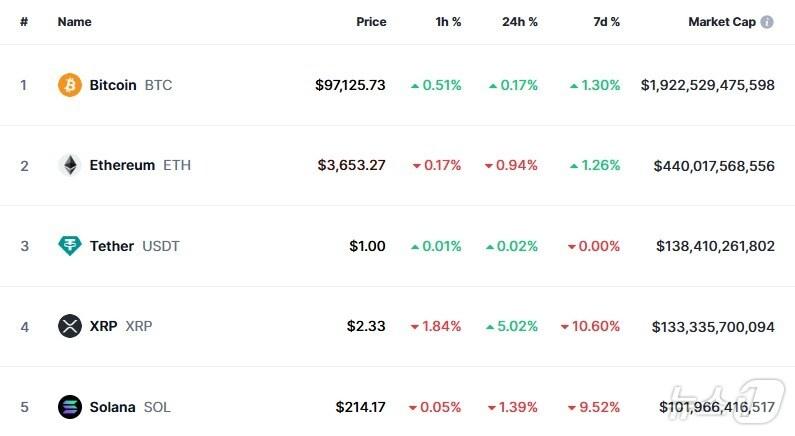Image resolution: width=795 pixels, height=436 pixels.
Task: Click Bitcoin's price of $97,125.73
Action: pyautogui.click(x=350, y=85)
